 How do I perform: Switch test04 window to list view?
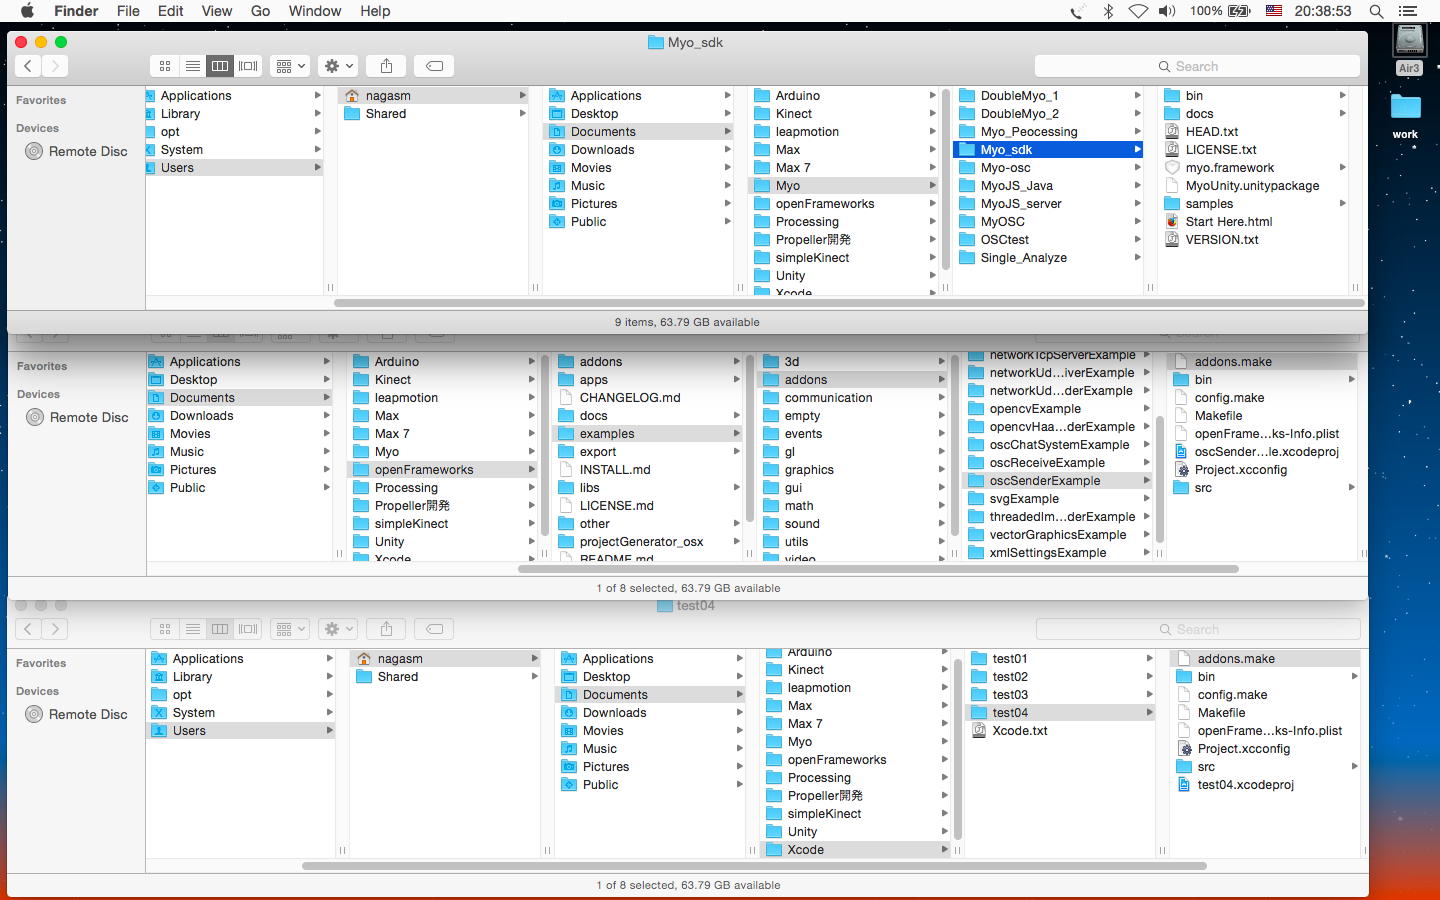[x=193, y=629]
